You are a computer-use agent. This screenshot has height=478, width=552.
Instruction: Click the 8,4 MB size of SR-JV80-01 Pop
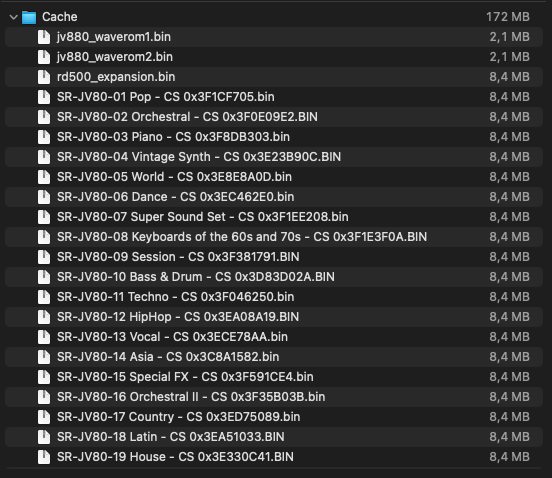509,97
